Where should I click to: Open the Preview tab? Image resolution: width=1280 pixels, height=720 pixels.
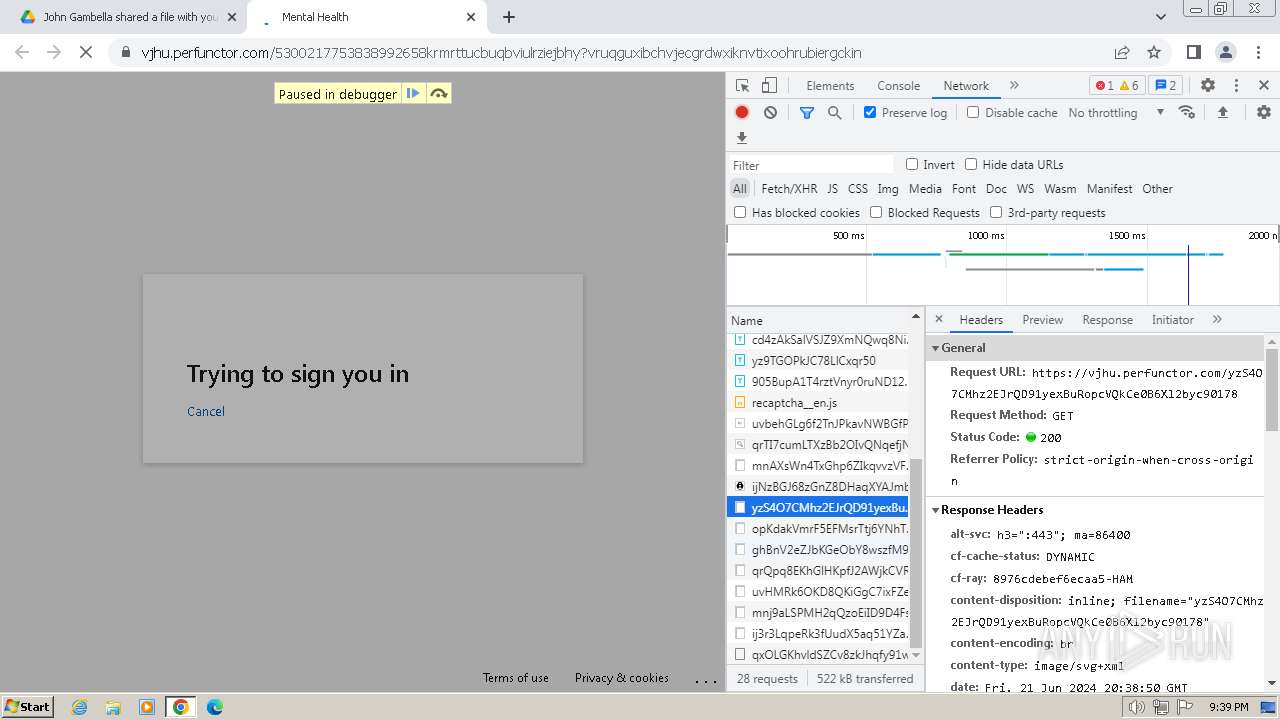1042,319
